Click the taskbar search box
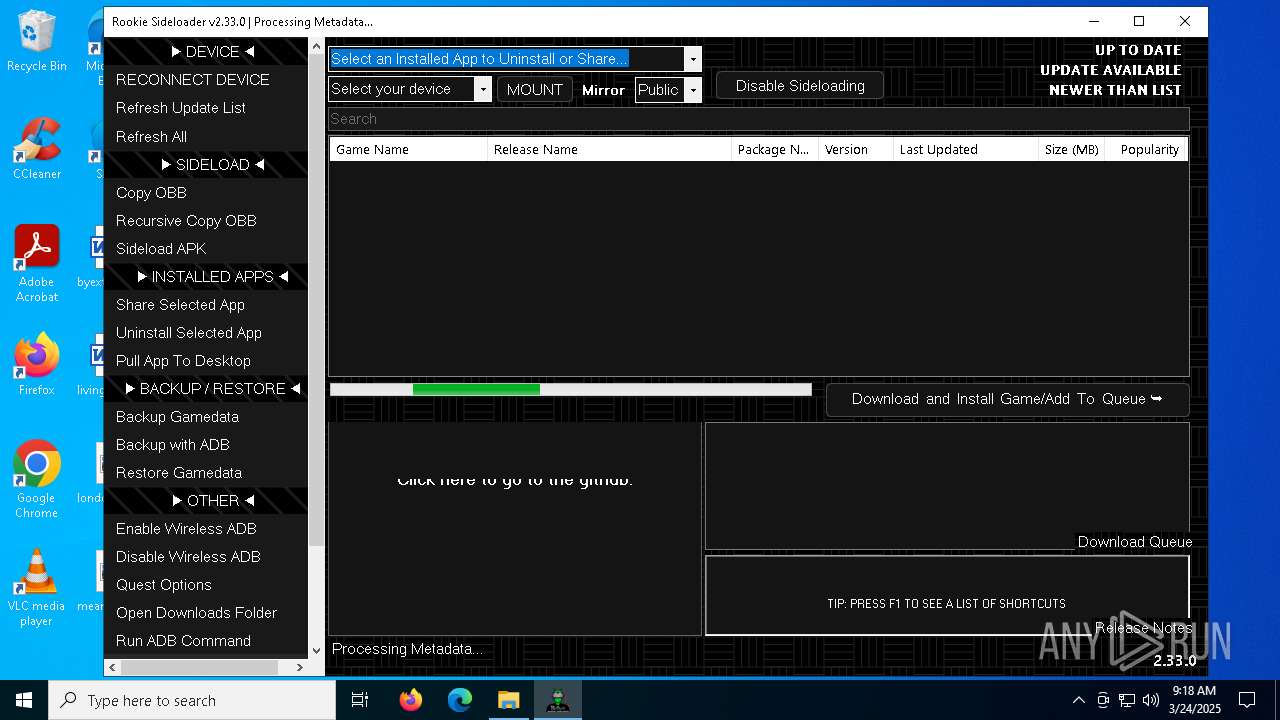 point(192,700)
